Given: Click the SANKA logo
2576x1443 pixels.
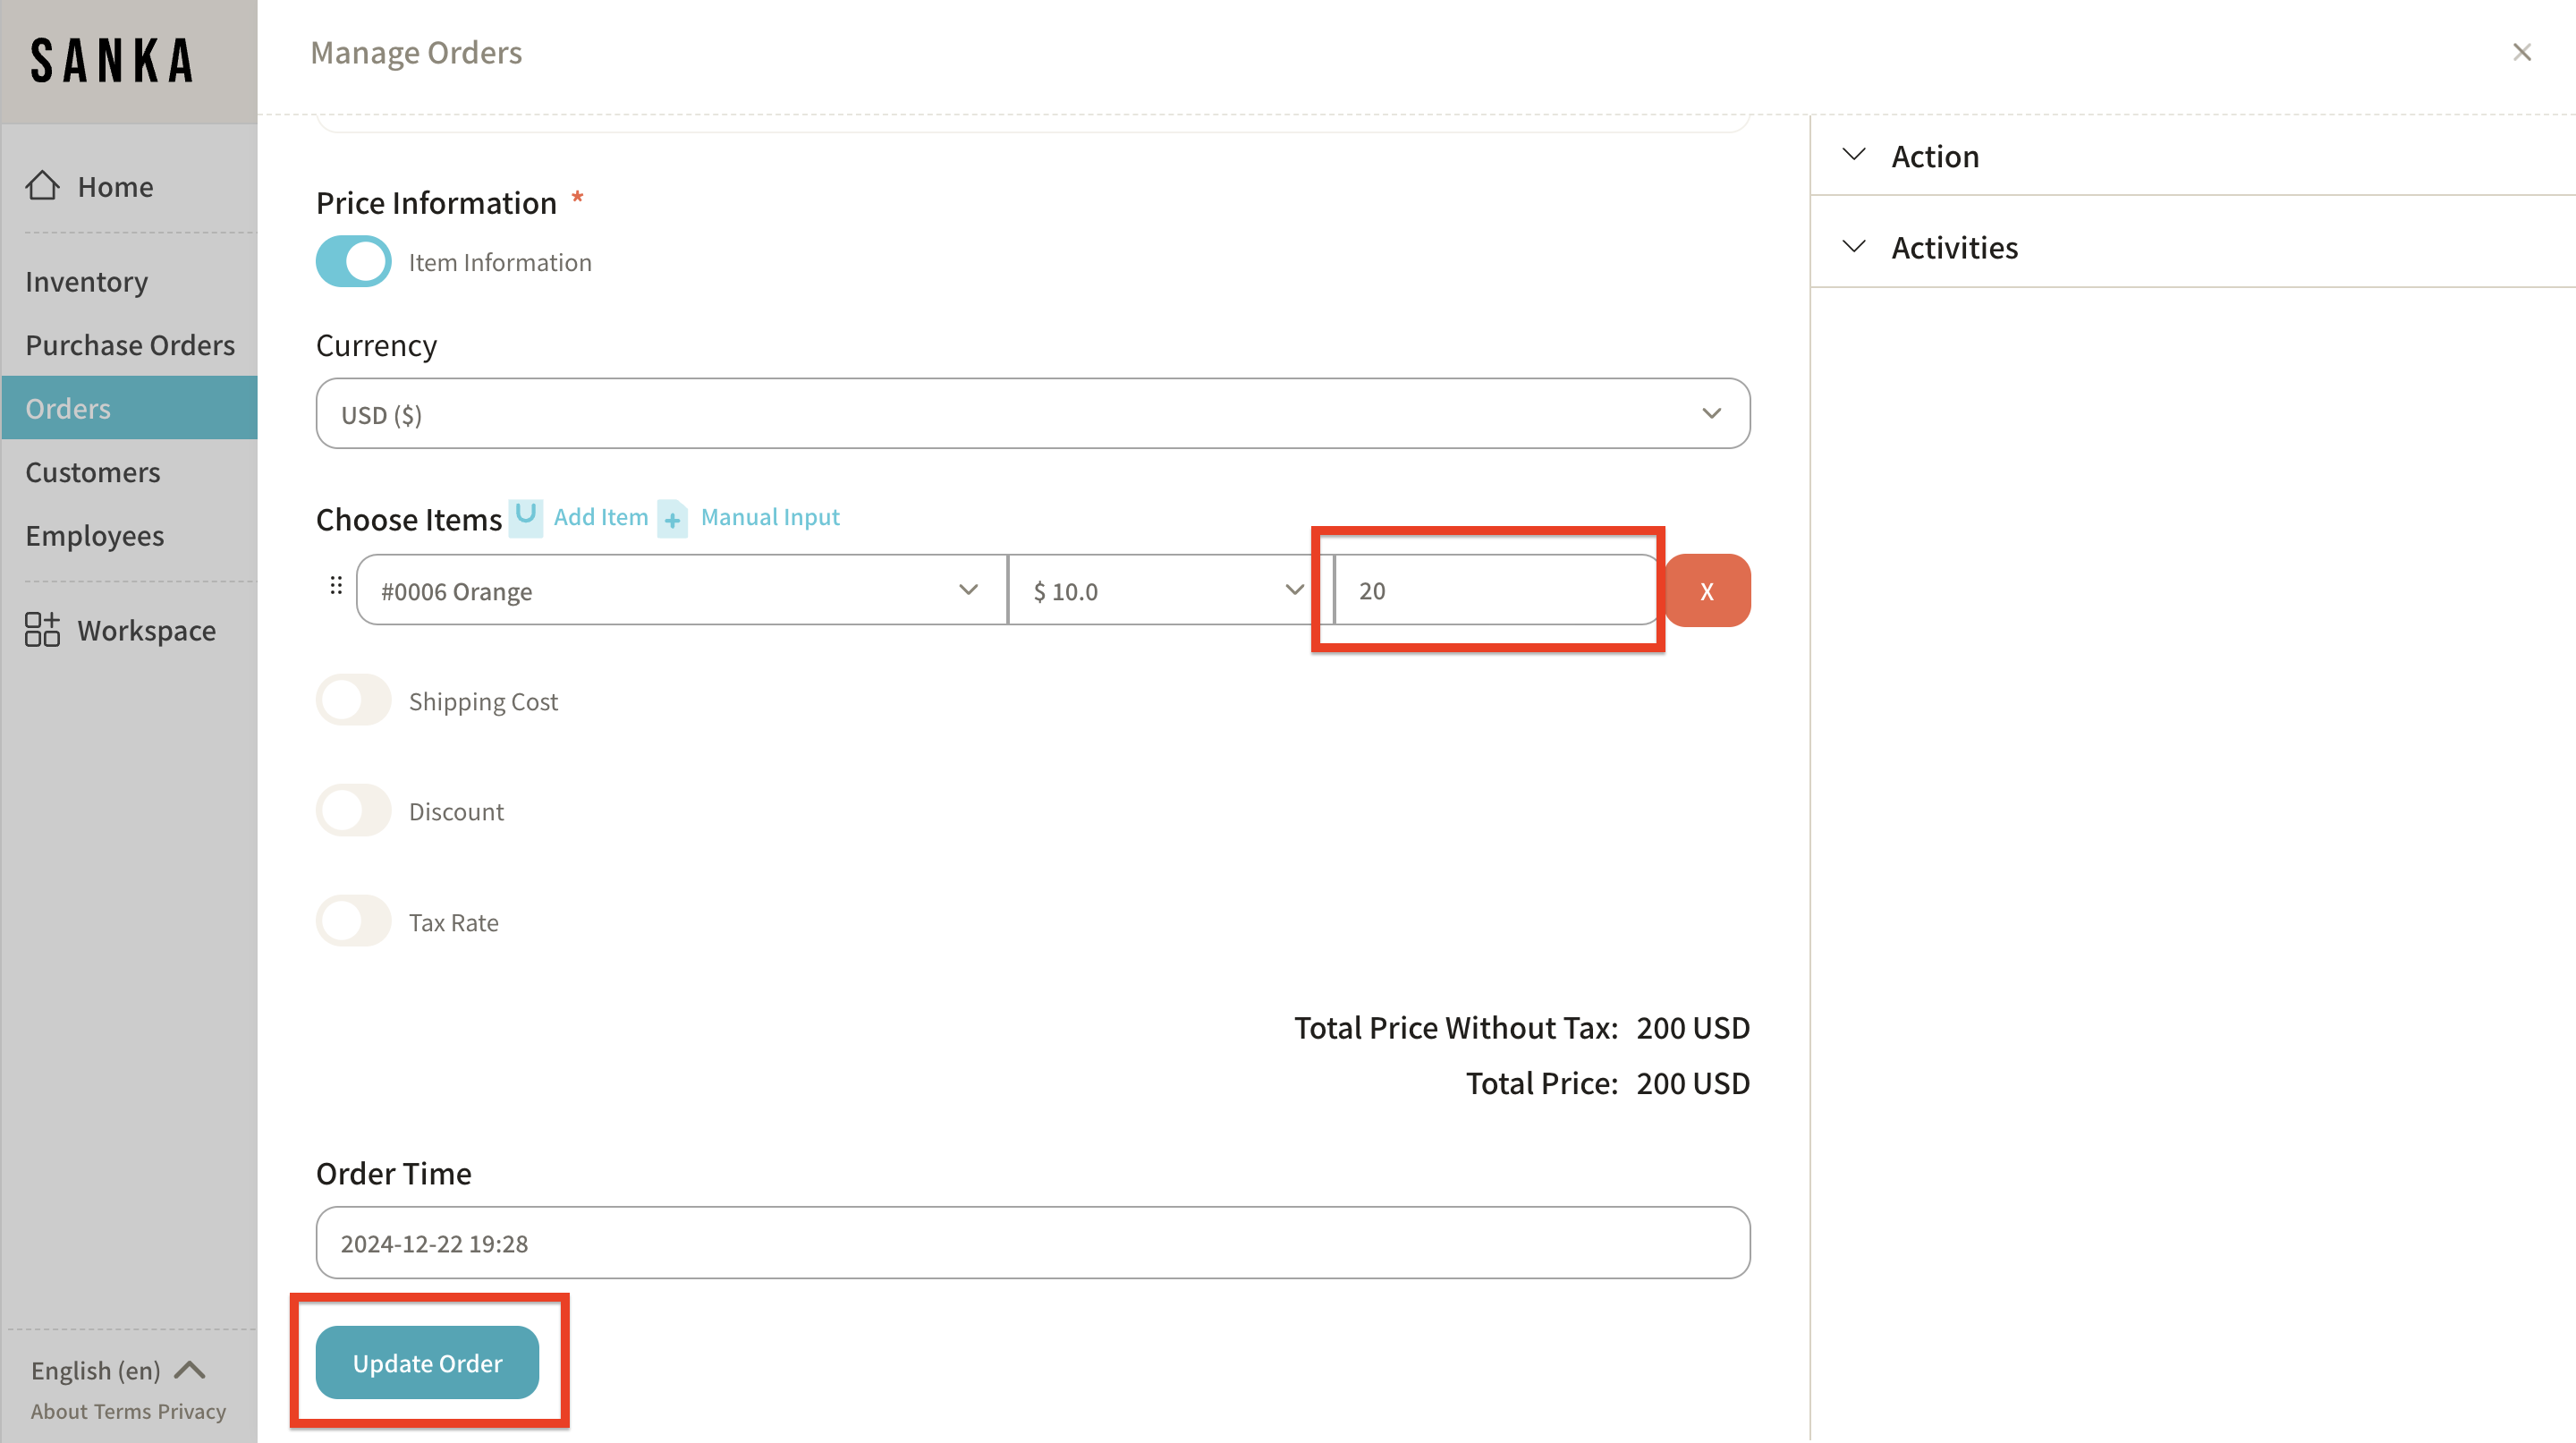Looking at the screenshot, I should click(112, 61).
